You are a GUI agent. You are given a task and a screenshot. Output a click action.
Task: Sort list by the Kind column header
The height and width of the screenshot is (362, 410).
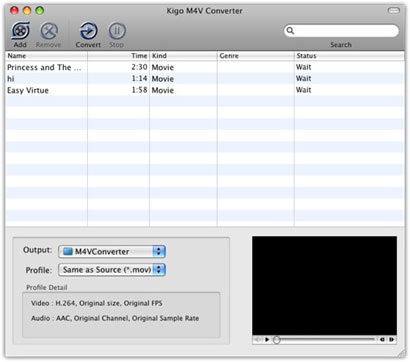(183, 56)
